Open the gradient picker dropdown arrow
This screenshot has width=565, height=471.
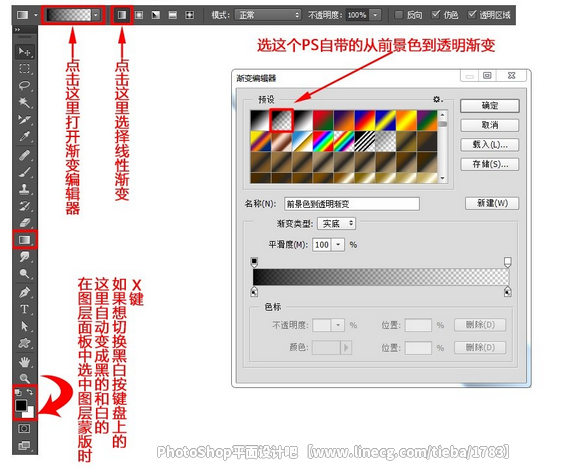(96, 15)
